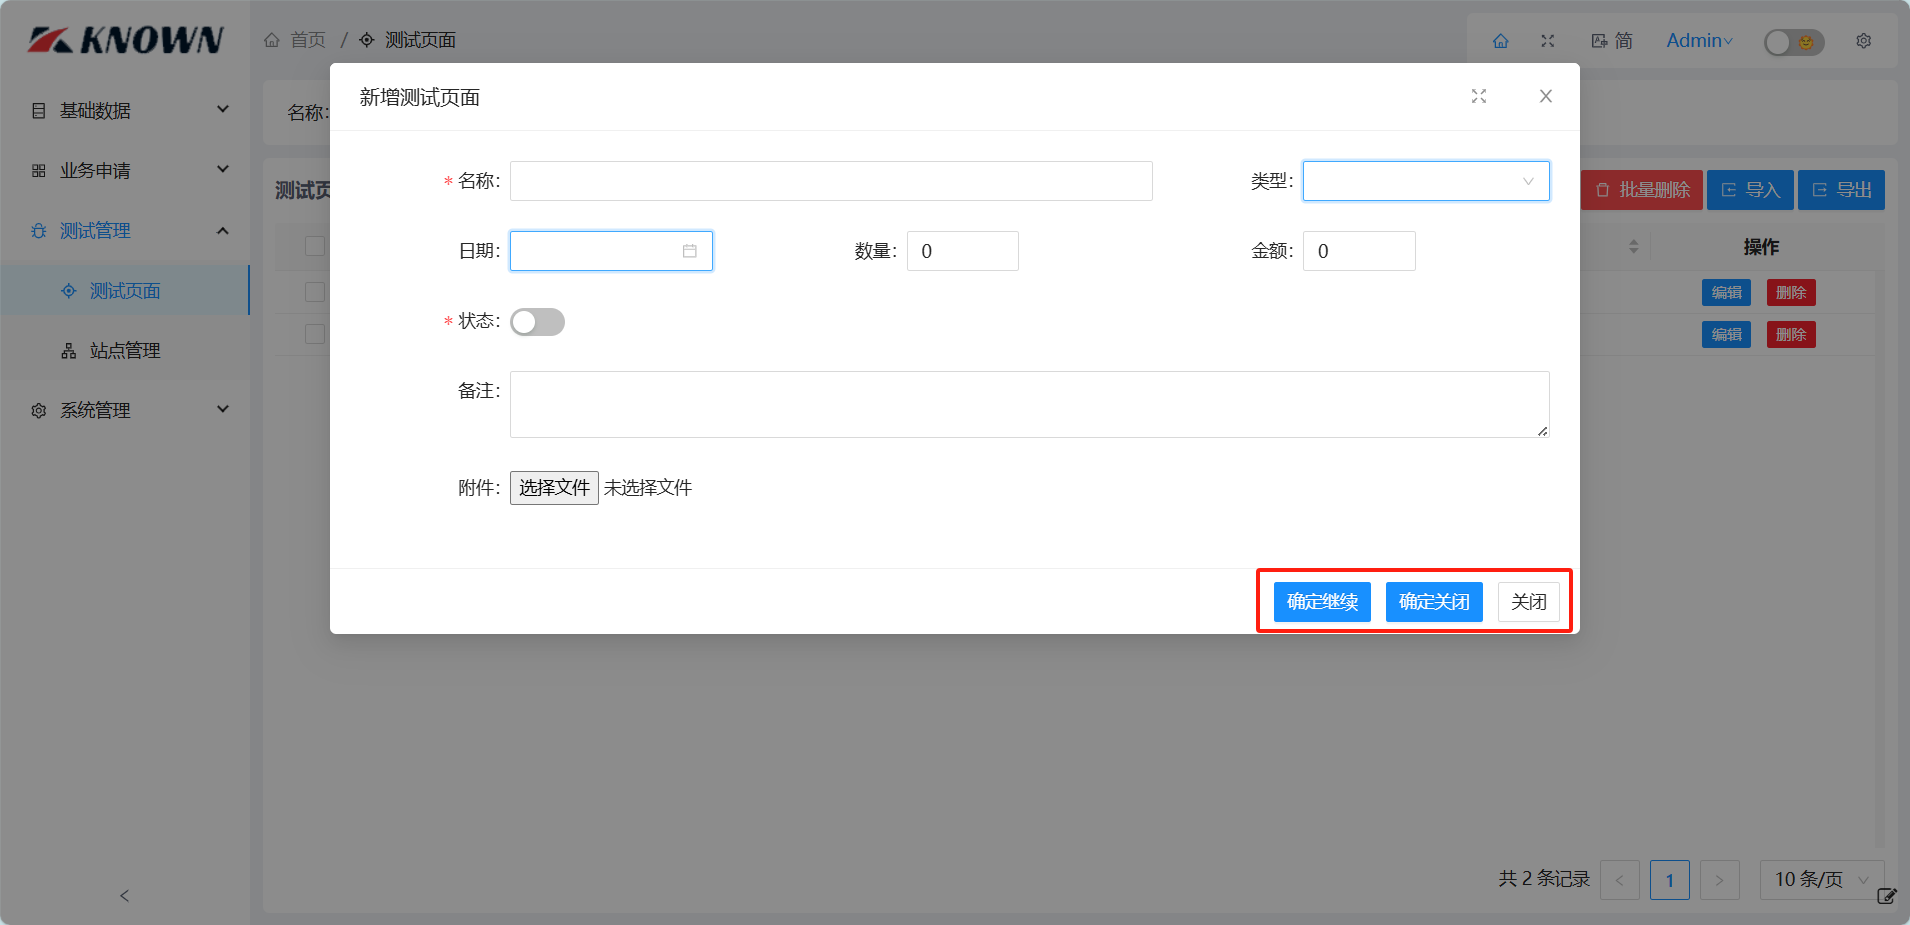
Task: Switch language using the 简 icon
Action: pyautogui.click(x=1612, y=41)
